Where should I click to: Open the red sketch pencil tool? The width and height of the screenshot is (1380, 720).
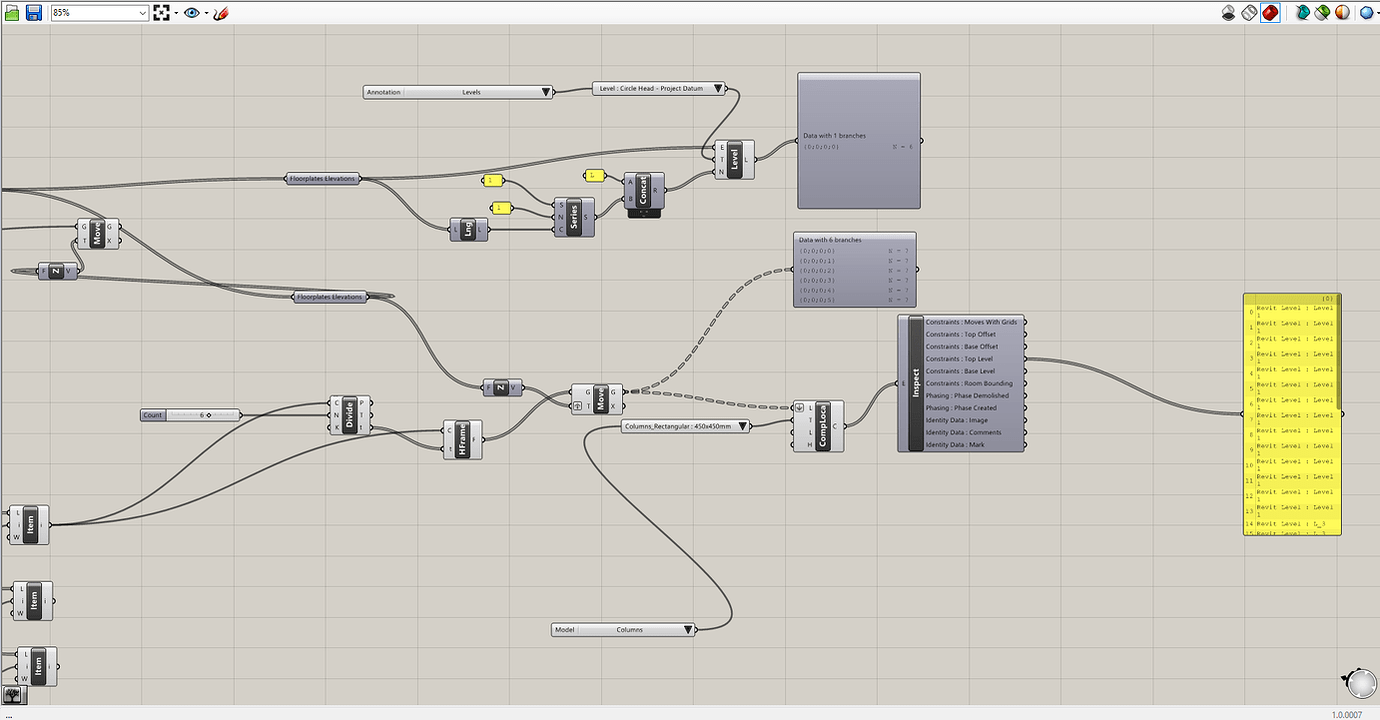221,13
